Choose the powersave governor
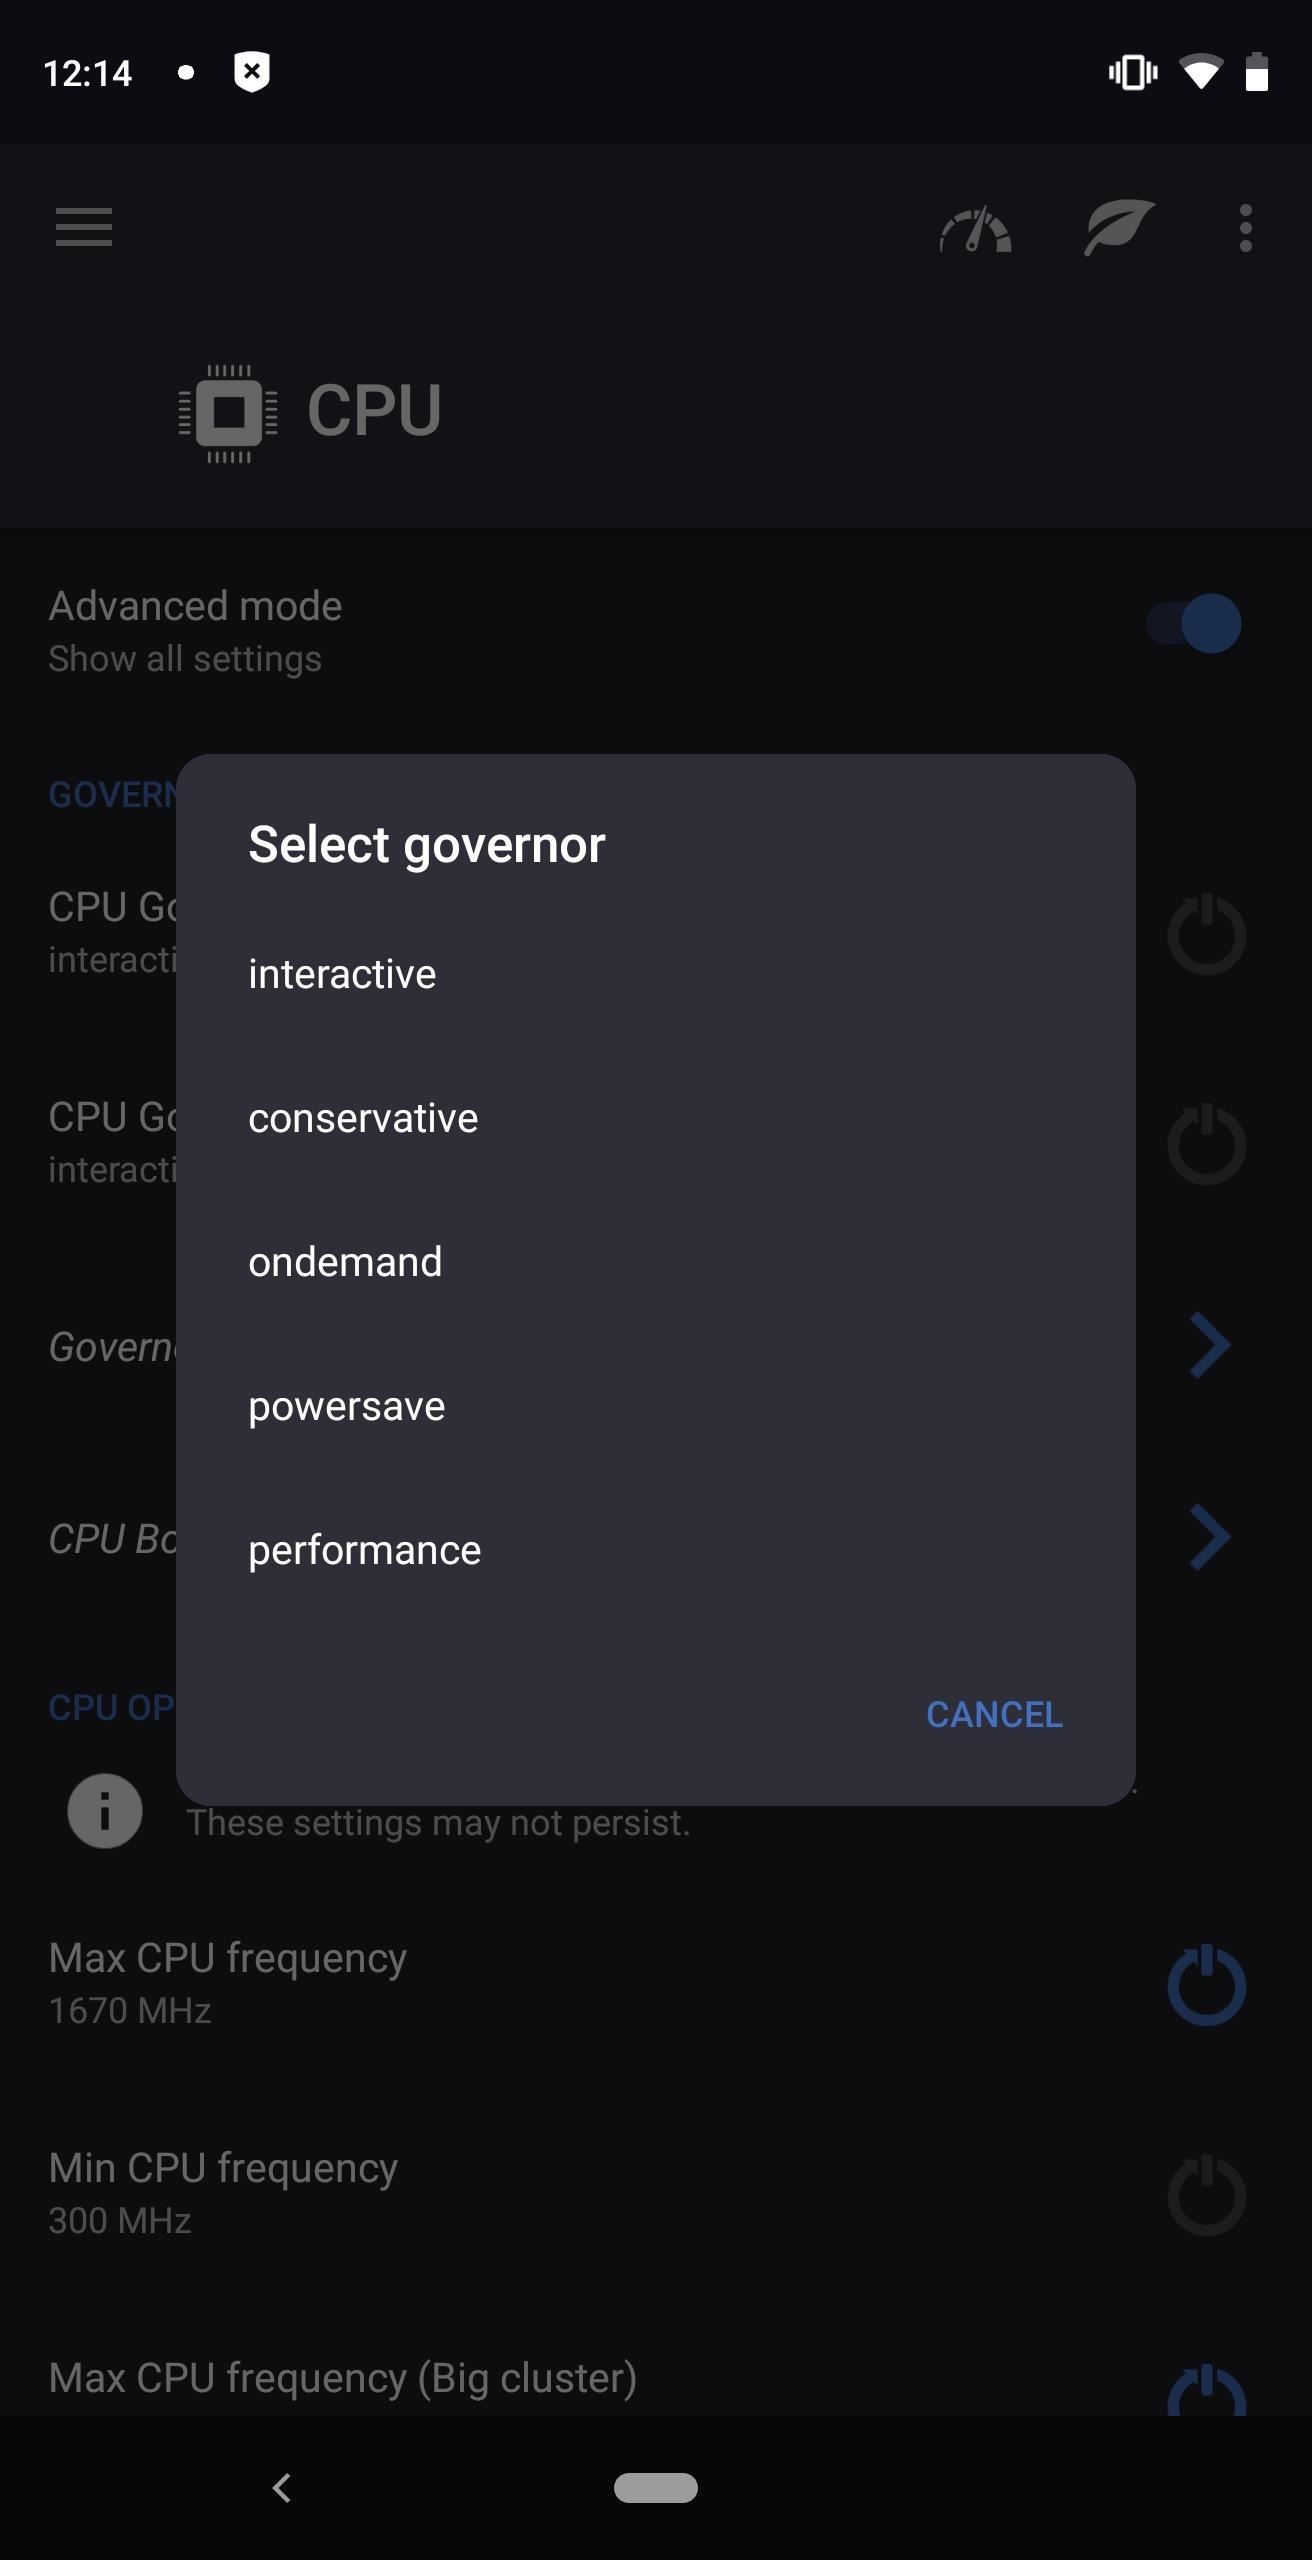 [x=655, y=1406]
